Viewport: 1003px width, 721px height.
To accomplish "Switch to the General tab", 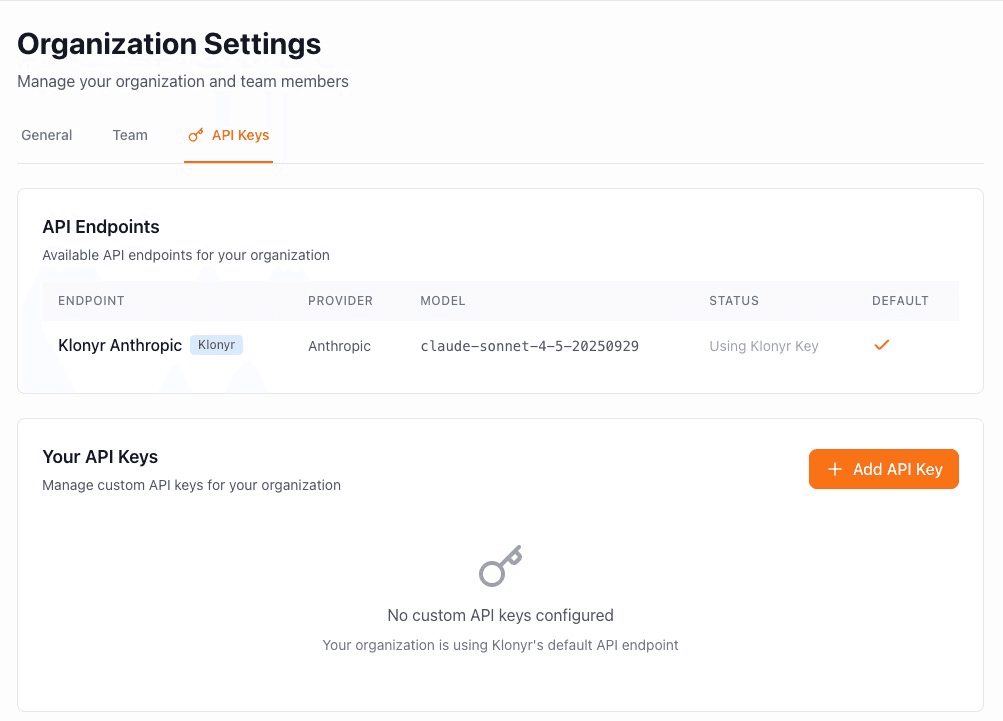I will pyautogui.click(x=46, y=134).
